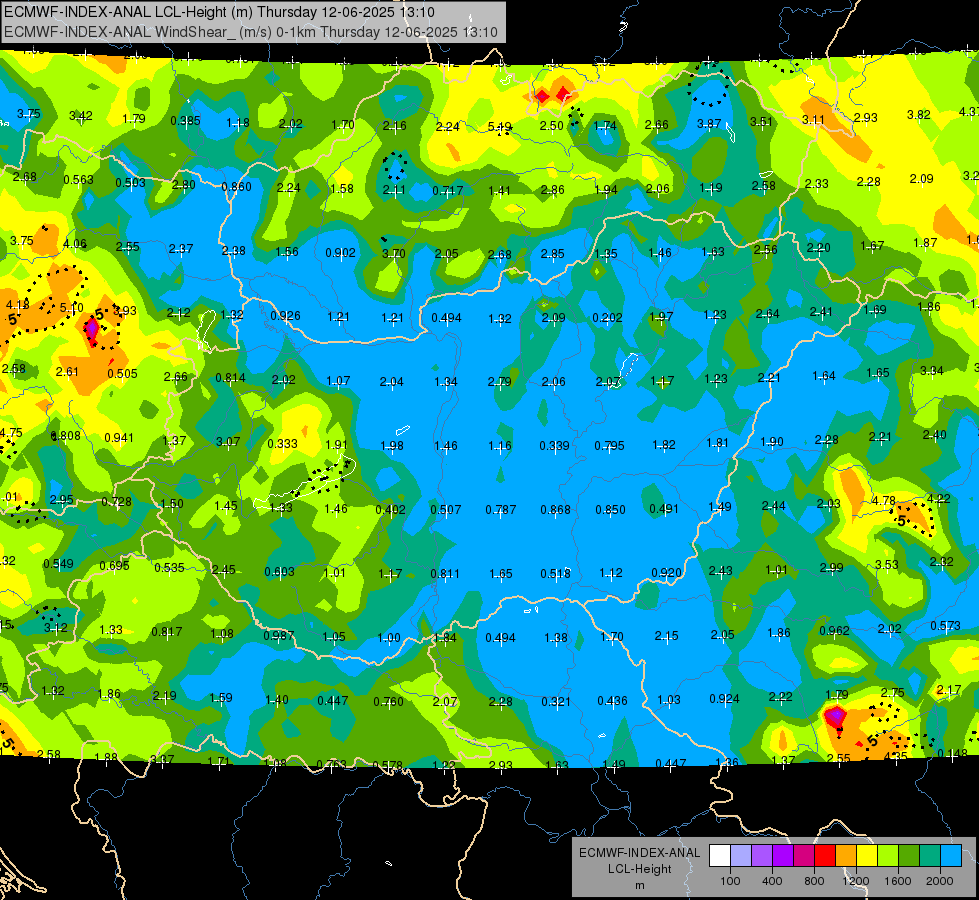Click the wind shear value 0.518
979x900 pixels.
tap(555, 573)
